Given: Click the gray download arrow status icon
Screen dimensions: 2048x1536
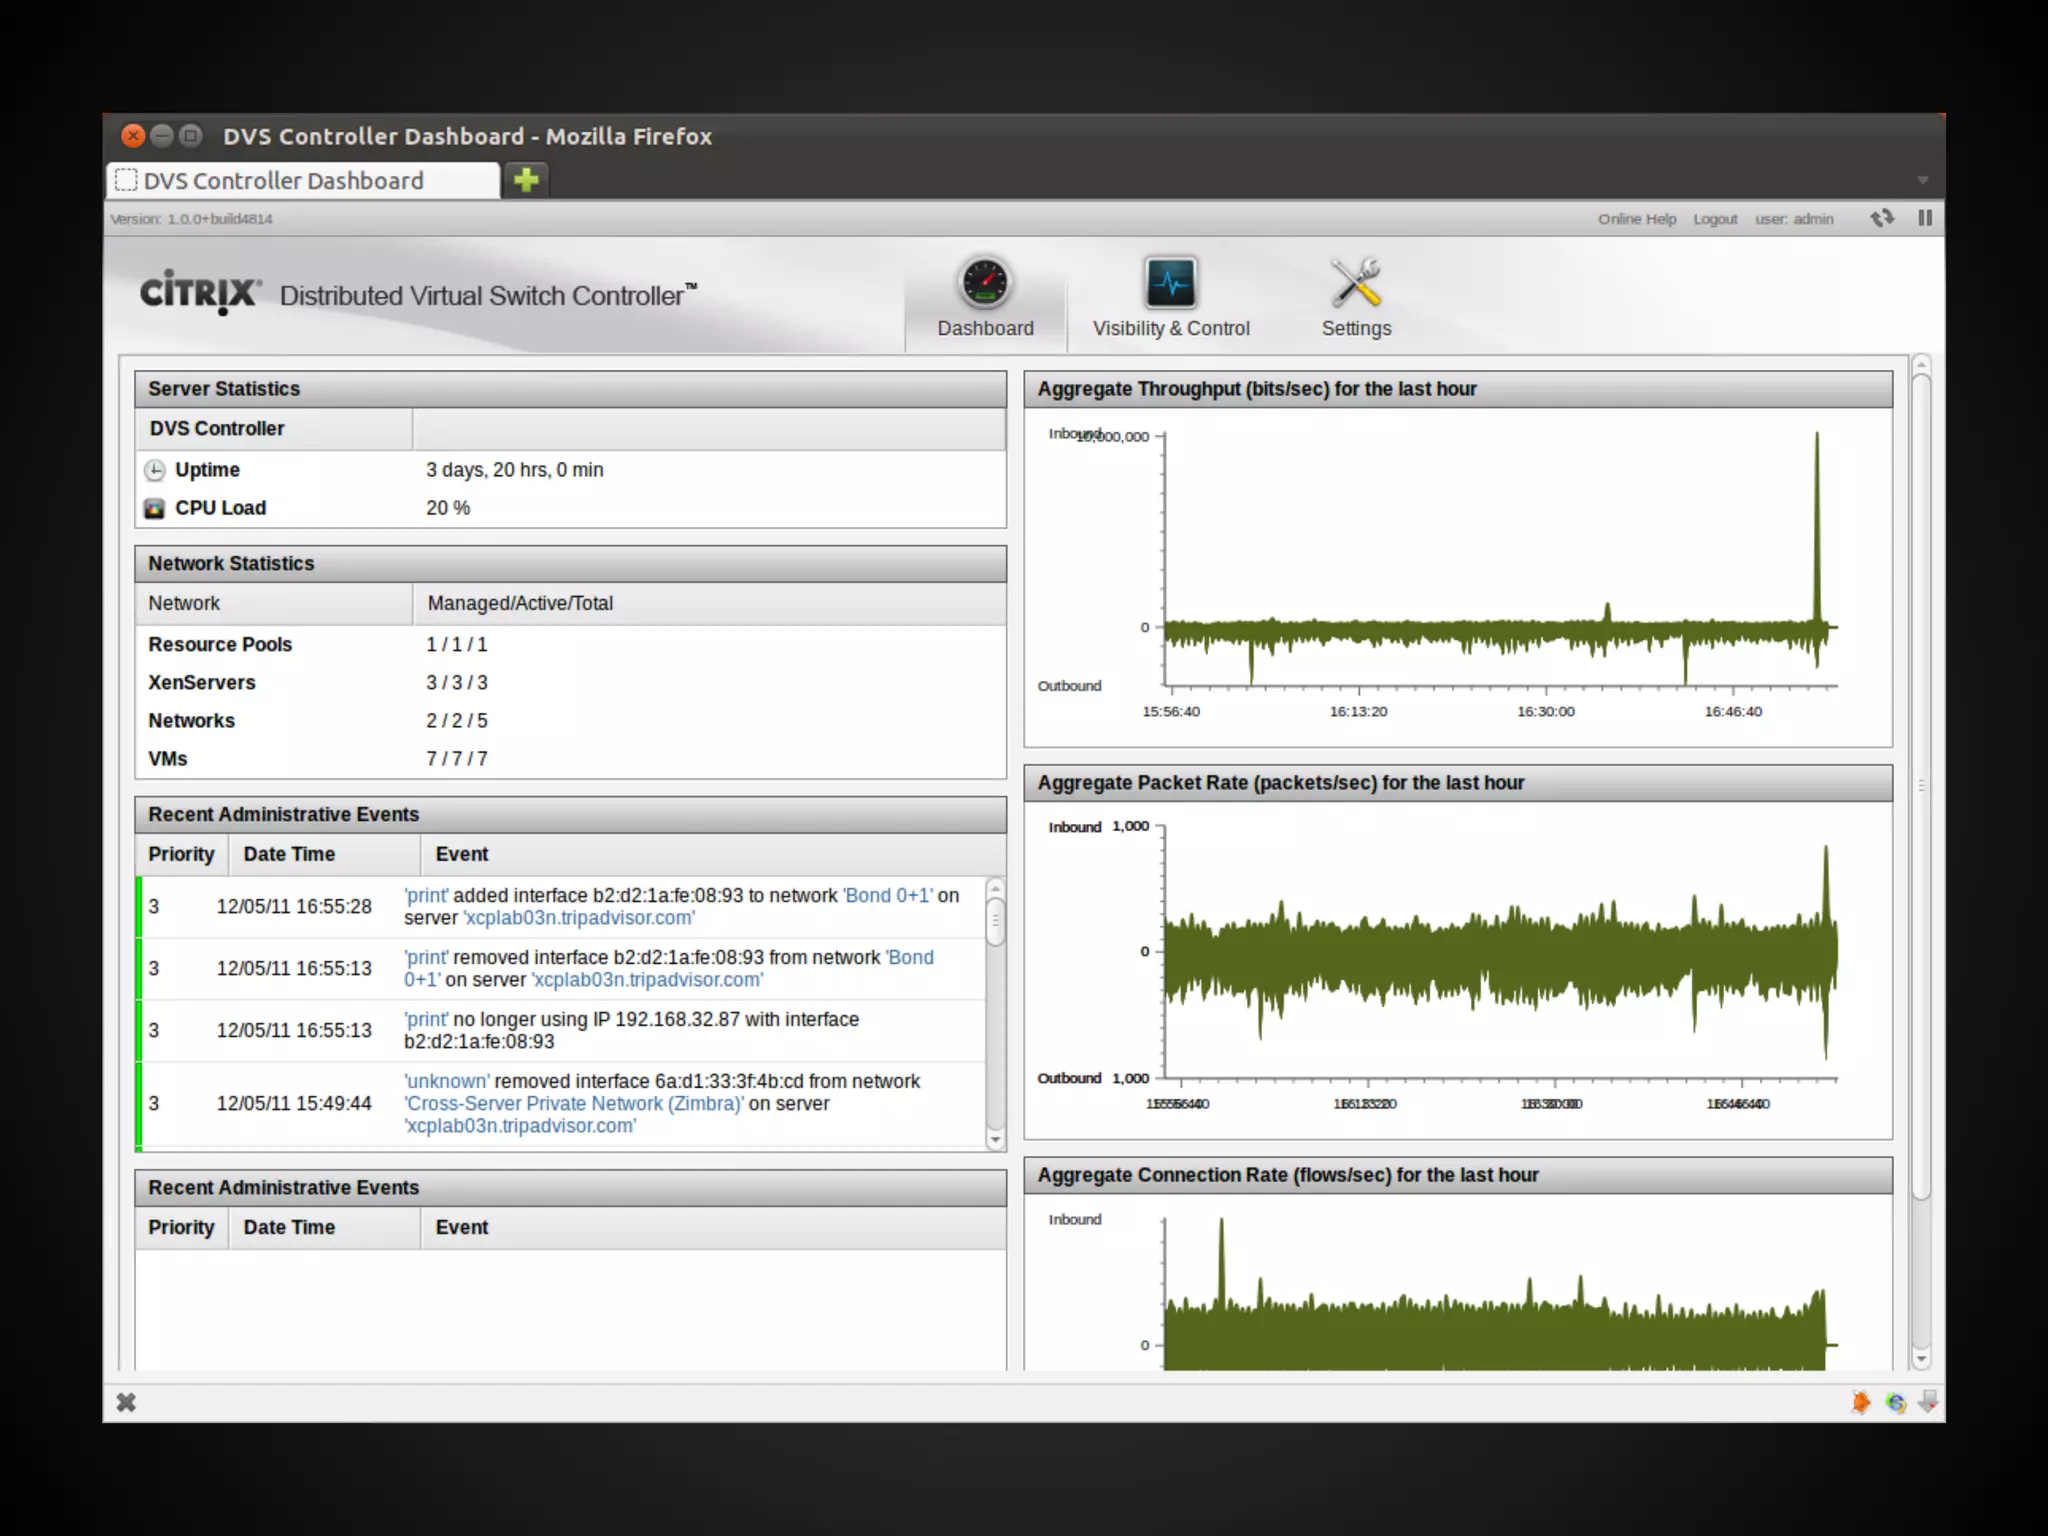Looking at the screenshot, I should pos(1928,1402).
